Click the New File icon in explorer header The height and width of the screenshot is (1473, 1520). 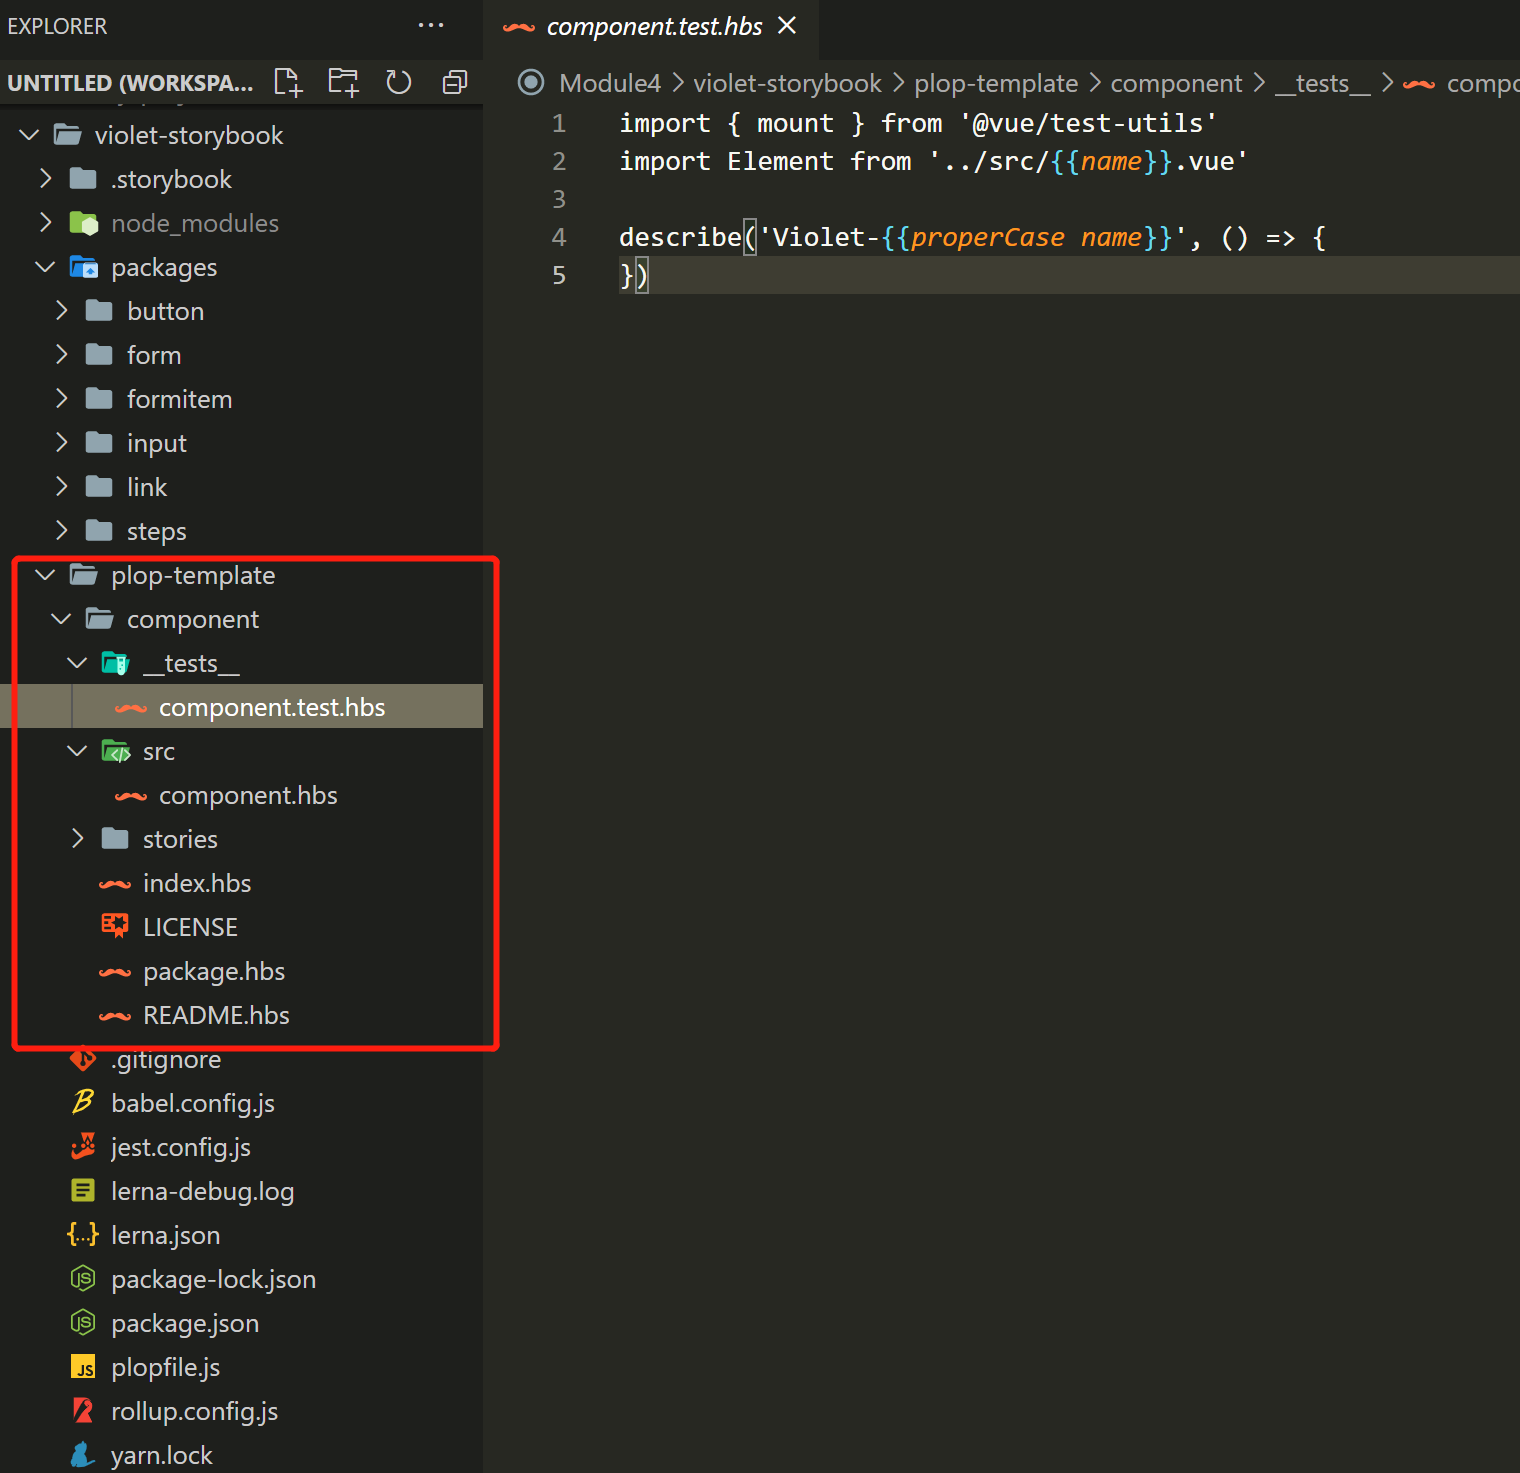288,82
